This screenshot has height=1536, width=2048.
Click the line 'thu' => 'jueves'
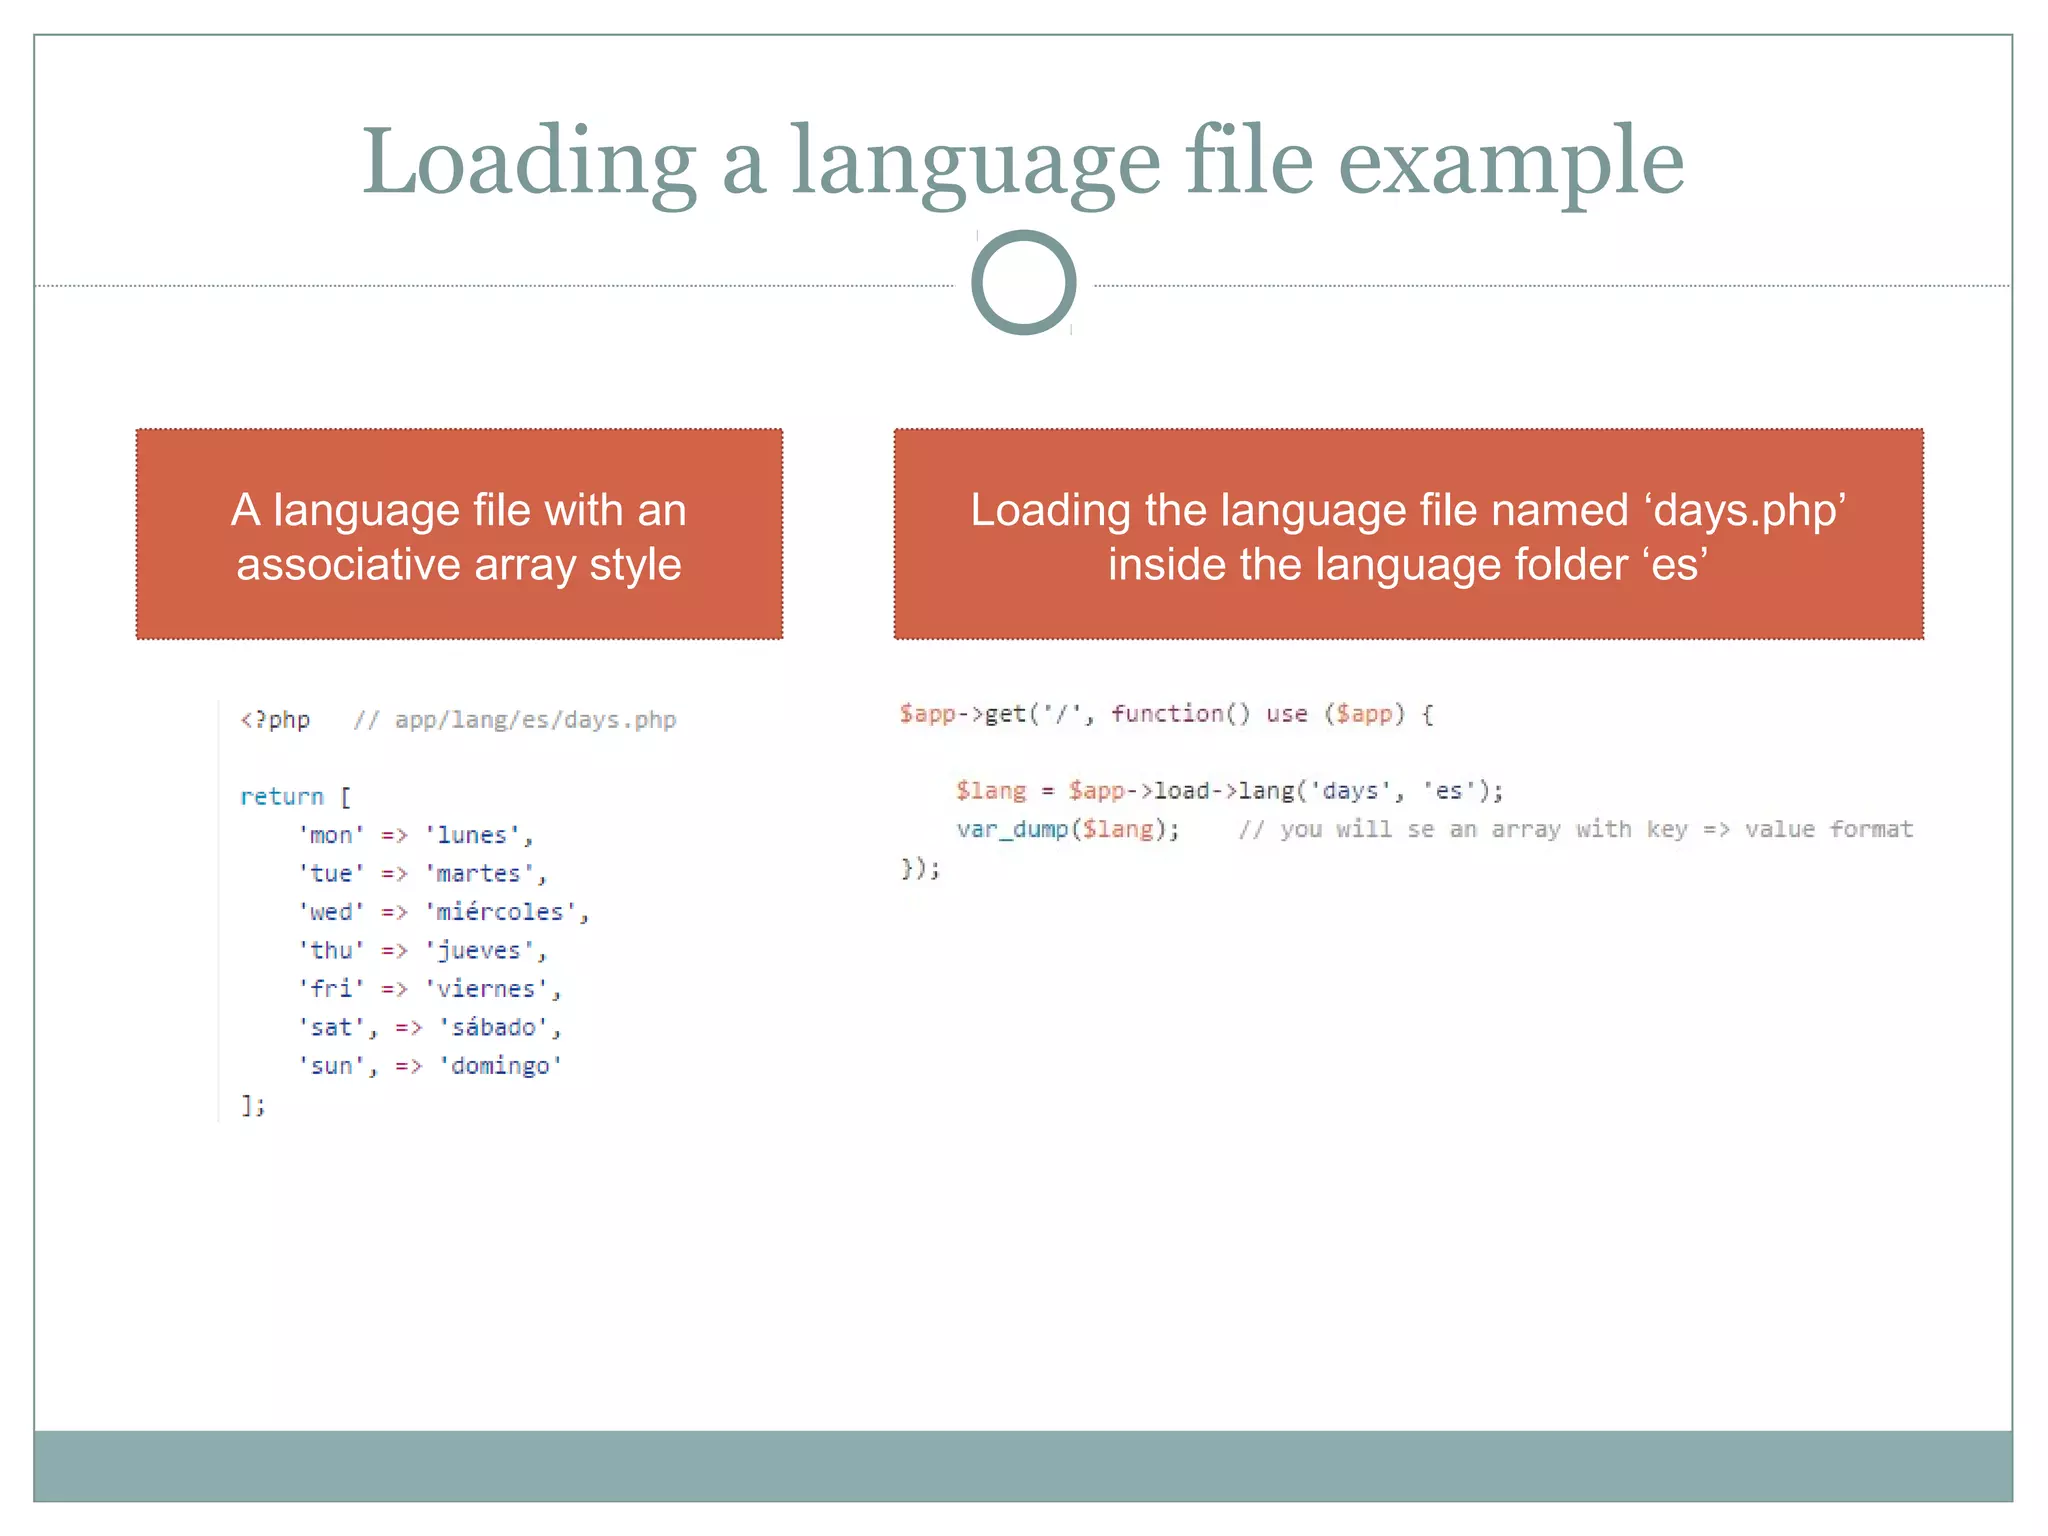(422, 951)
